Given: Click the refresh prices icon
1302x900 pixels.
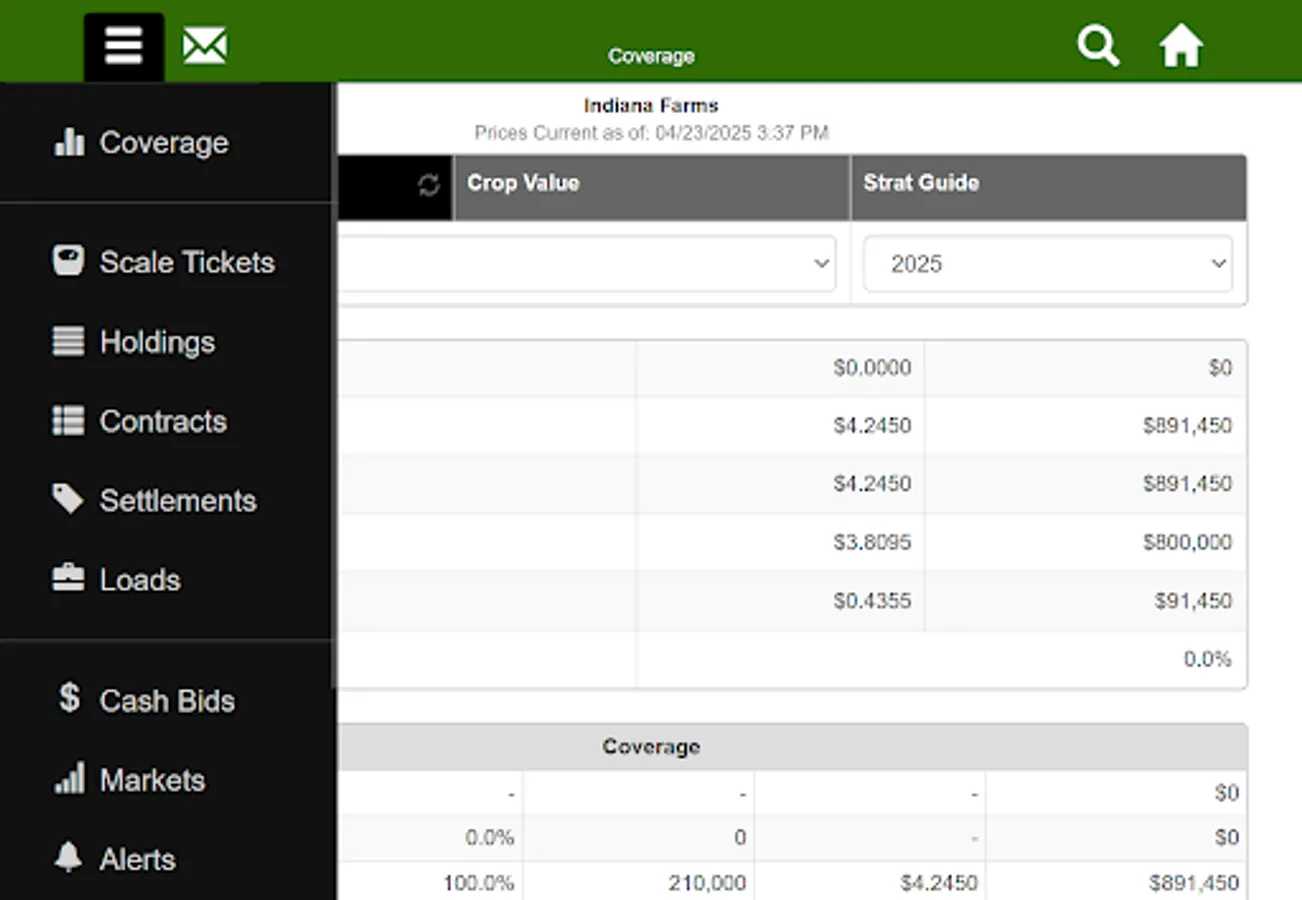Looking at the screenshot, I should point(429,185).
